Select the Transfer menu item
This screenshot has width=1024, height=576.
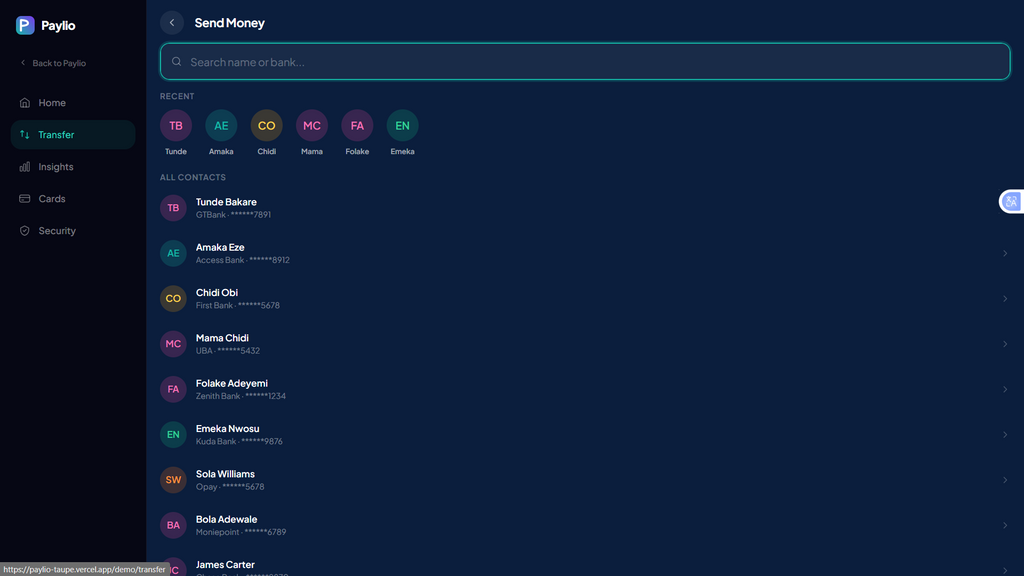click(x=73, y=135)
